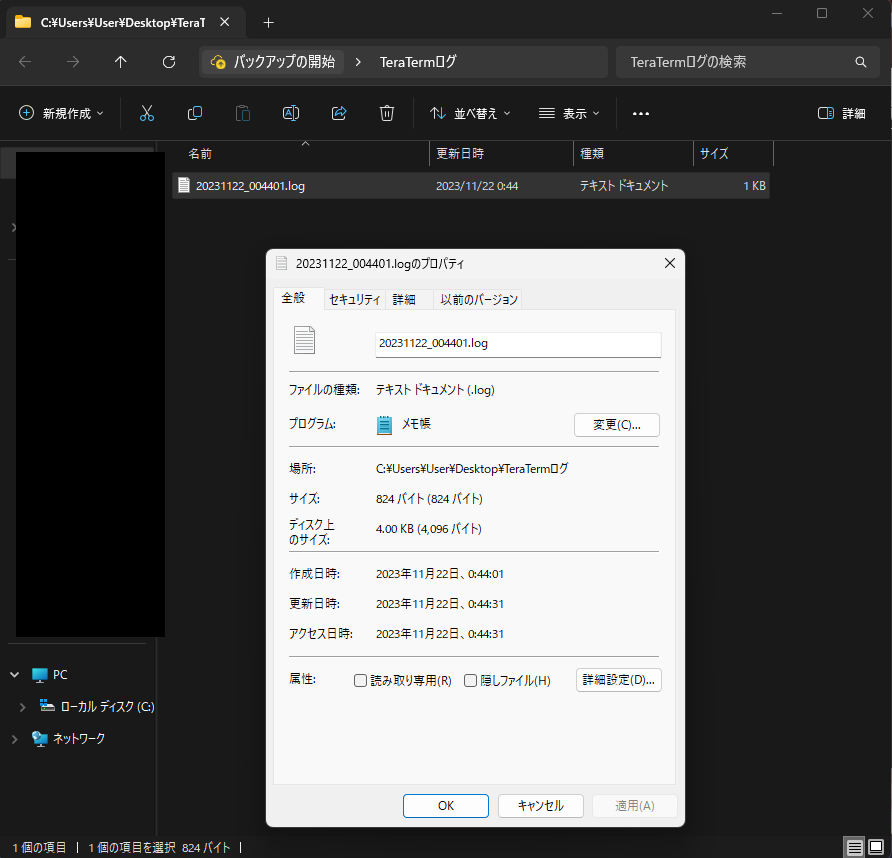
Task: Switch to large thumbnails view icon in status bar
Action: [876, 848]
